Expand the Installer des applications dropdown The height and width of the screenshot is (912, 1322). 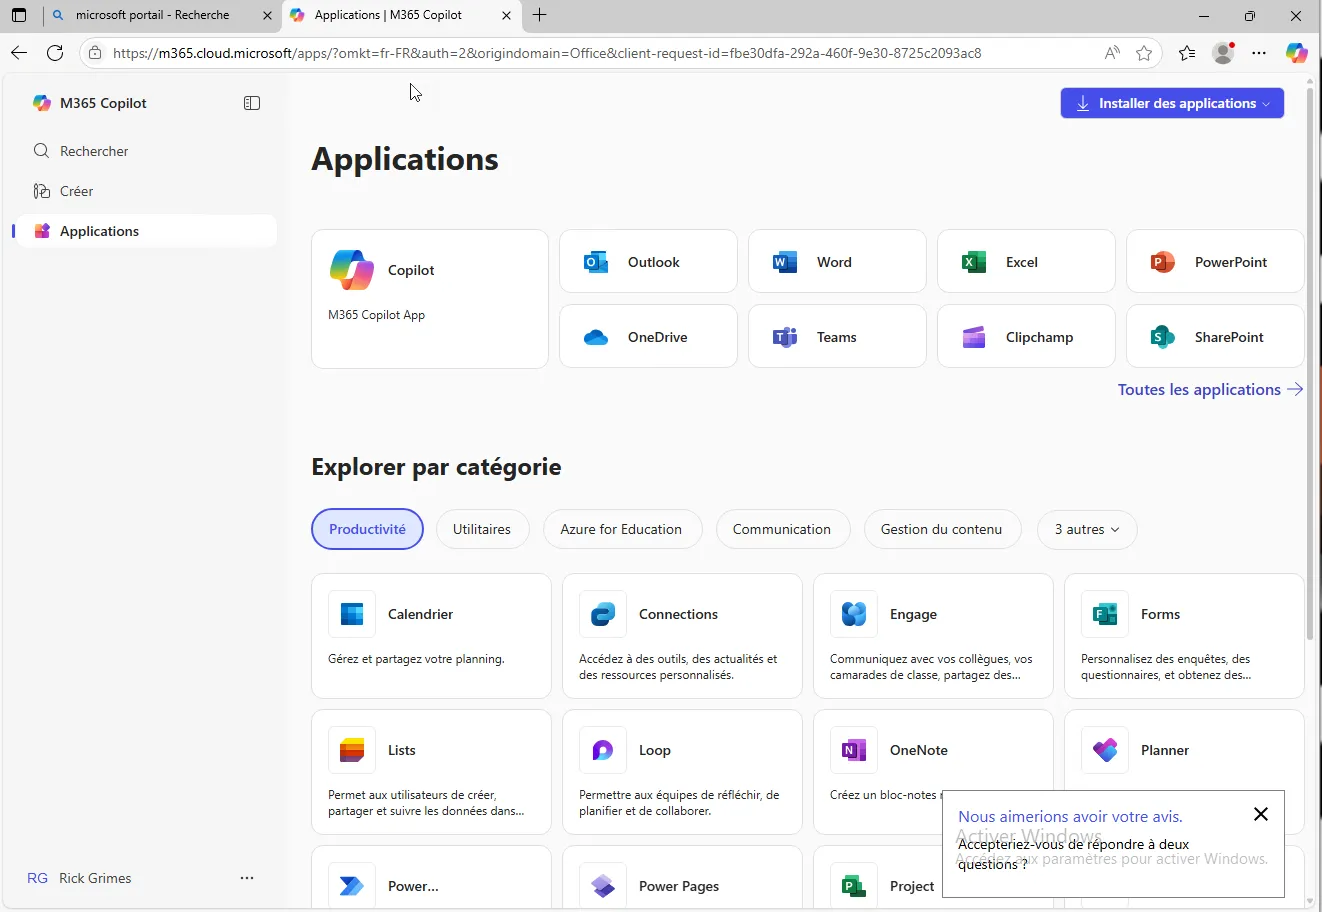[1172, 103]
